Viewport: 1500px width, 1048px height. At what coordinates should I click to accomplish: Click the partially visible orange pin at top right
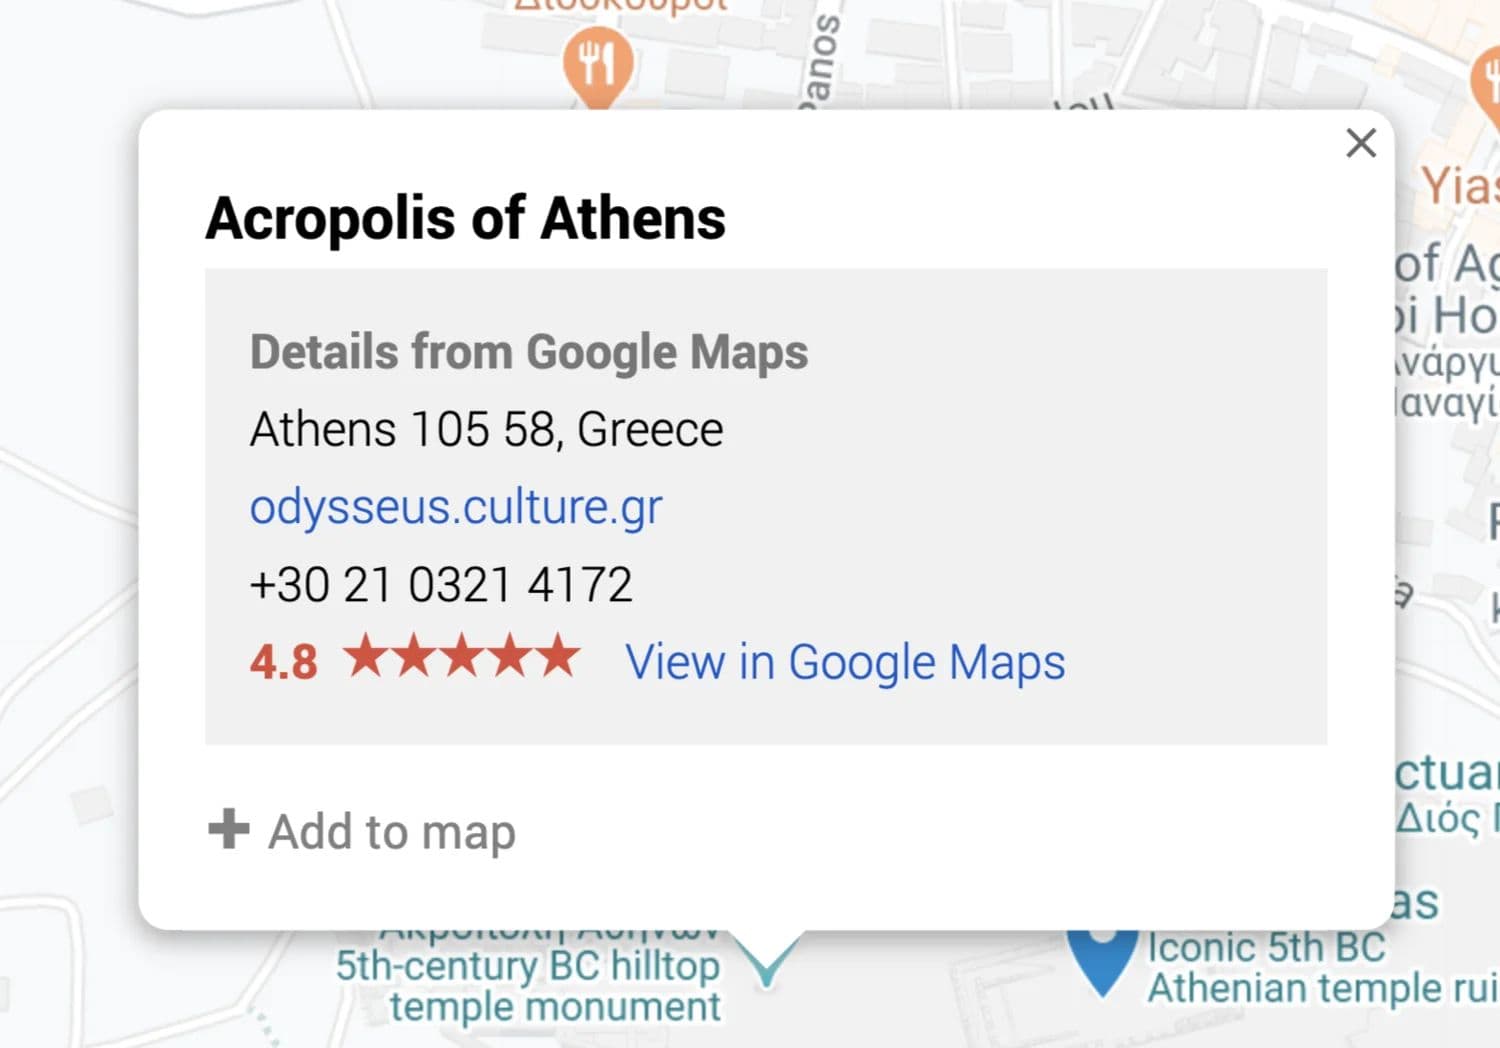coord(1487,85)
